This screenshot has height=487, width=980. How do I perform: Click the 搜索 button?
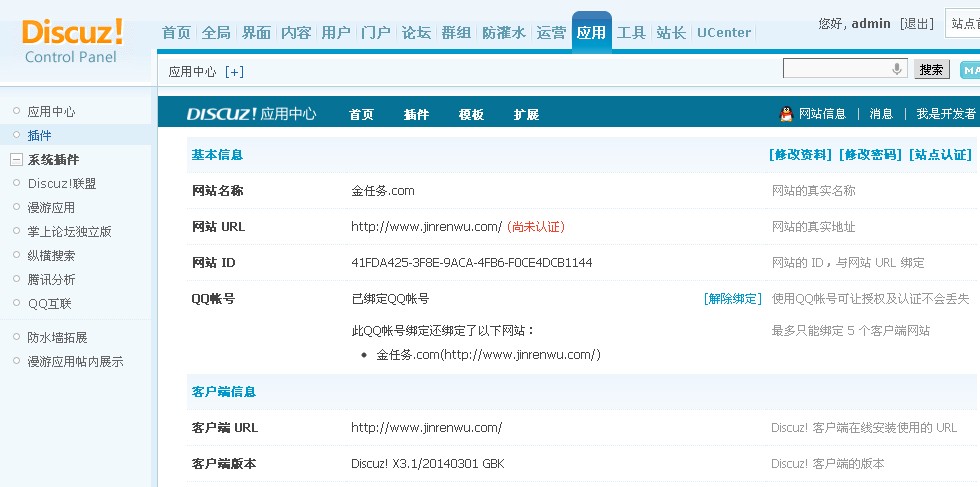pyautogui.click(x=931, y=69)
